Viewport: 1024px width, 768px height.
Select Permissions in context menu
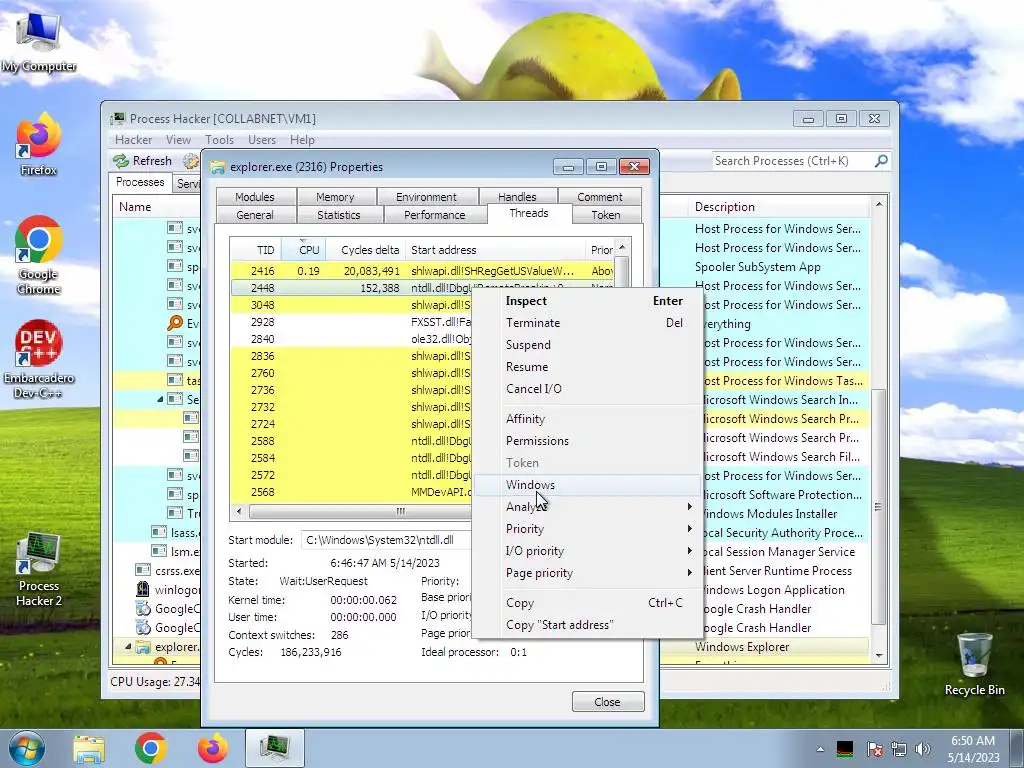click(x=586, y=441)
